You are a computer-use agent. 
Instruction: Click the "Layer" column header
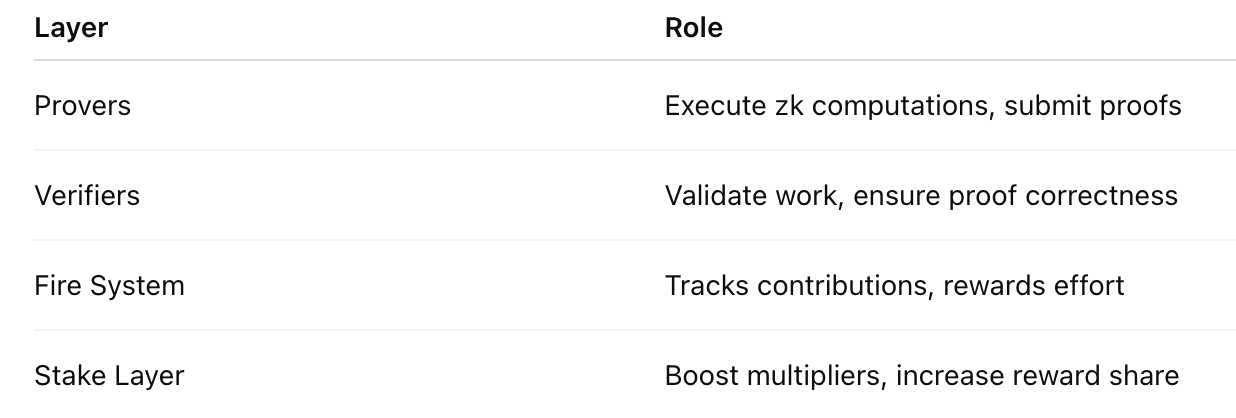point(71,28)
